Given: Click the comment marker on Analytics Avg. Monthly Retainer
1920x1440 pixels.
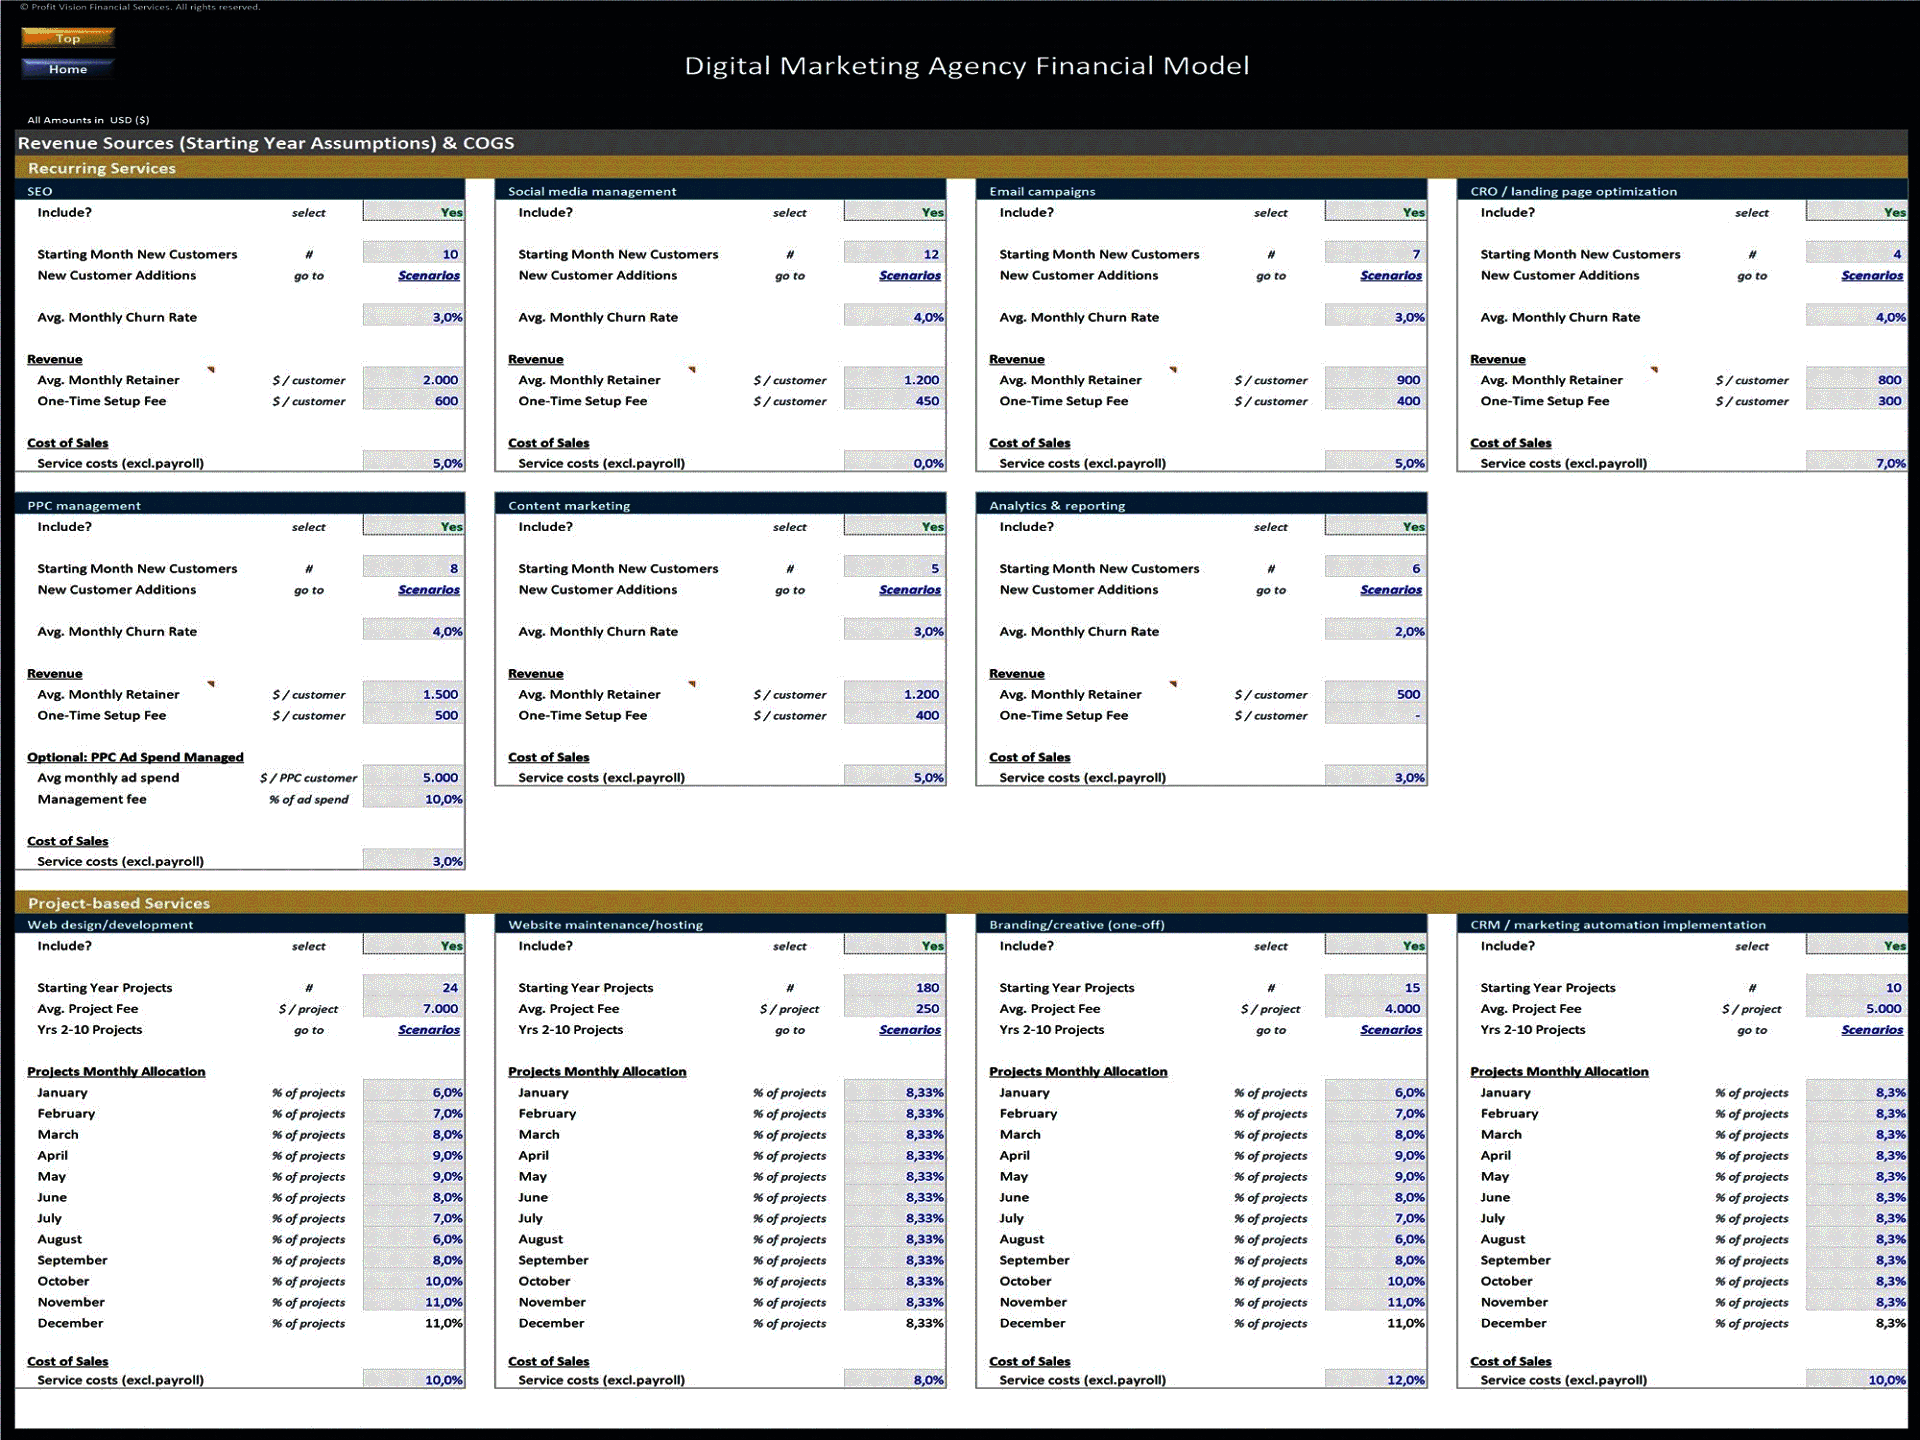Looking at the screenshot, I should pos(1173,682).
